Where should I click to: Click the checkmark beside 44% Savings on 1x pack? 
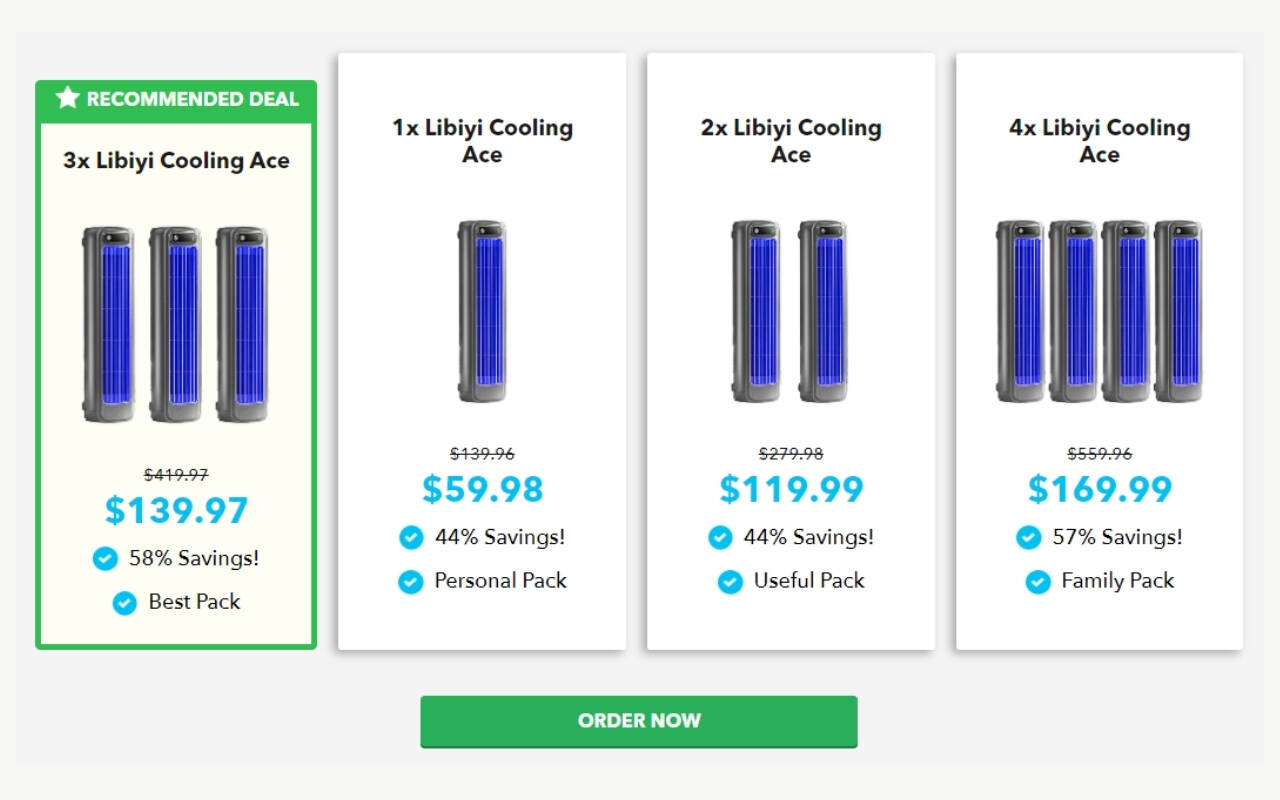pyautogui.click(x=410, y=537)
